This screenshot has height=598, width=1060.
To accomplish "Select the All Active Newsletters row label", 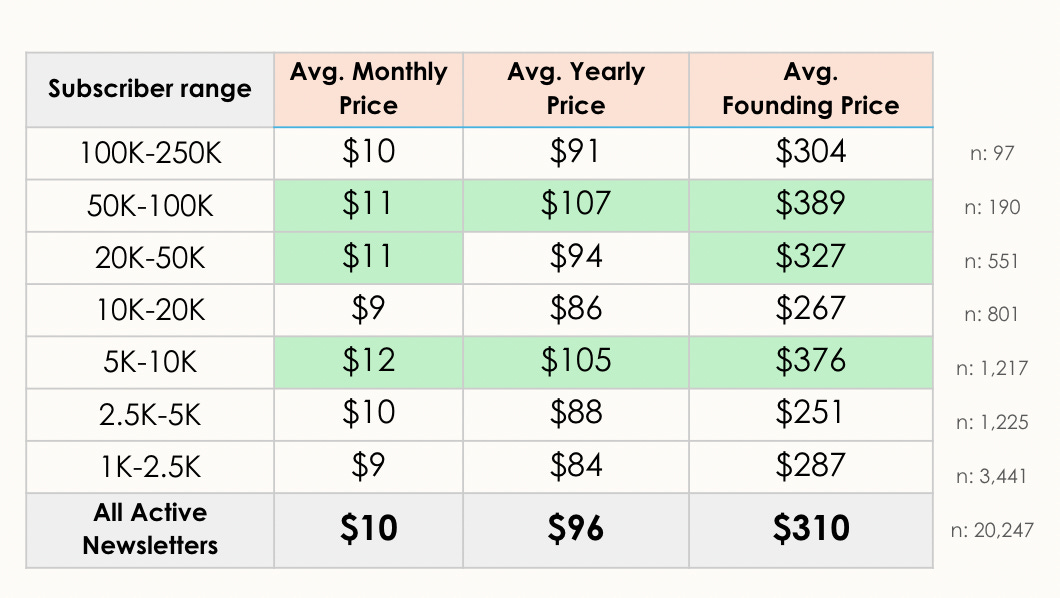I will [150, 530].
